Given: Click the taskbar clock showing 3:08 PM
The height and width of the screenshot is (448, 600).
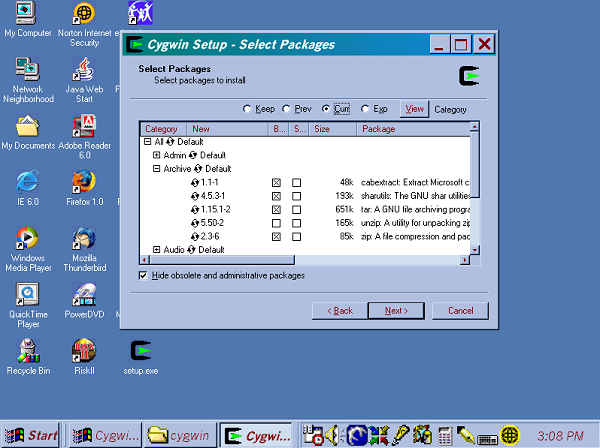Looking at the screenshot, I should pos(560,436).
